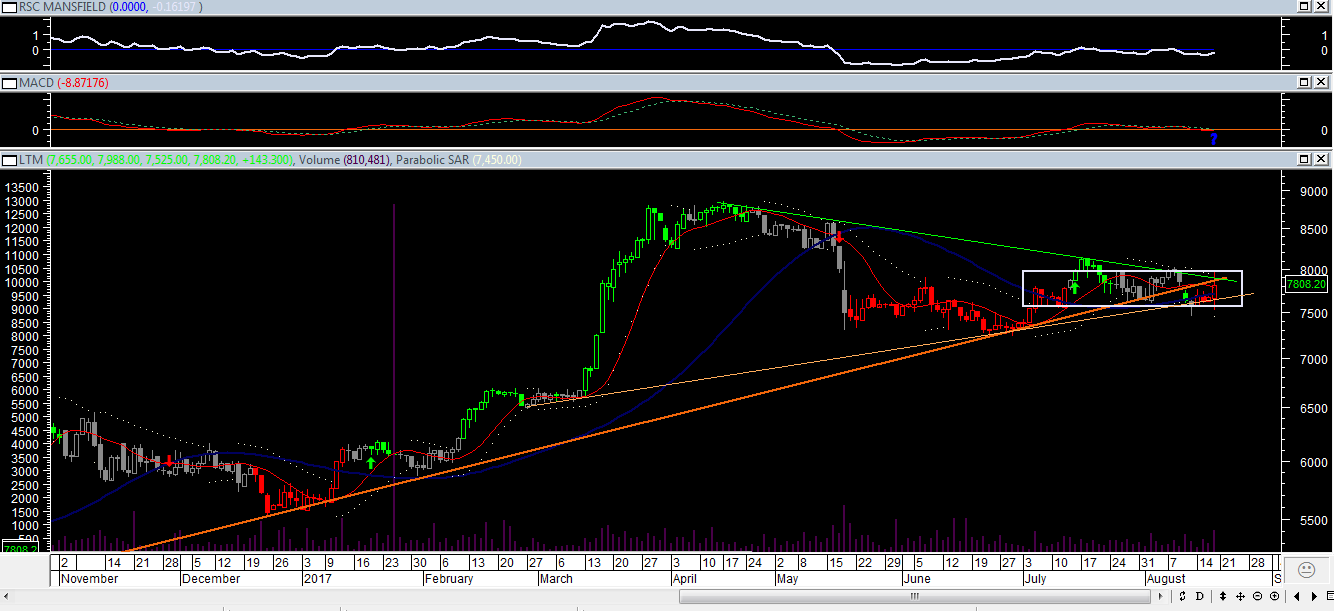Open the smiley face commentary icon
Image resolution: width=1337 pixels, height=611 pixels.
tap(1305, 570)
